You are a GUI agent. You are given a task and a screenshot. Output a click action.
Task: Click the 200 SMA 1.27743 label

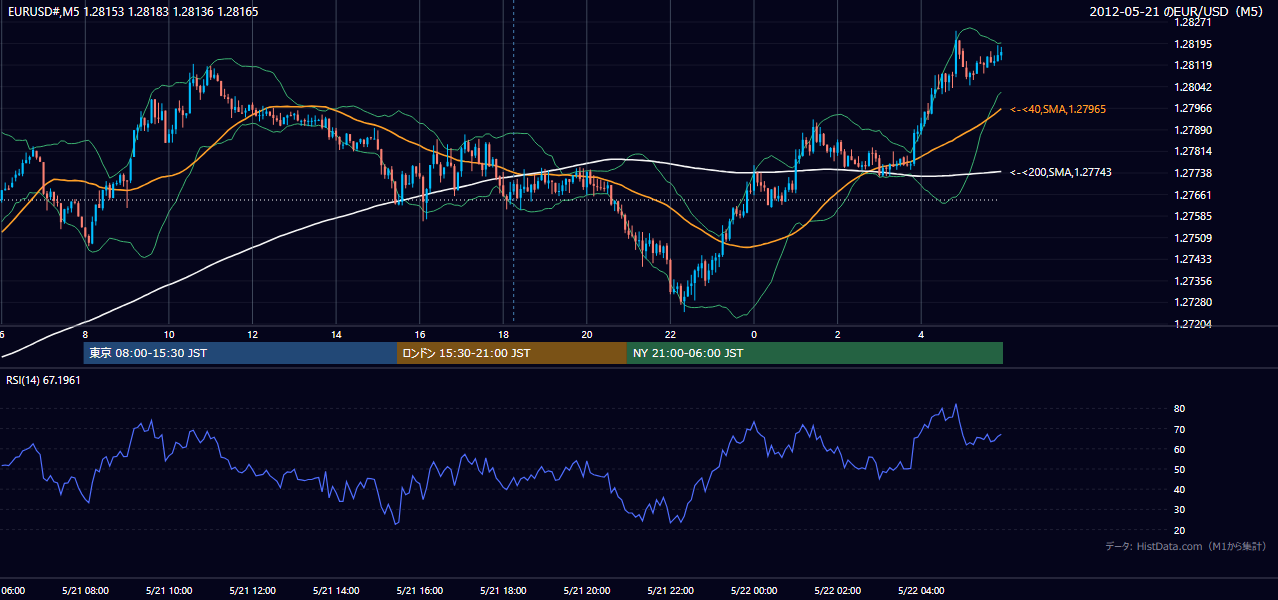click(1060, 172)
